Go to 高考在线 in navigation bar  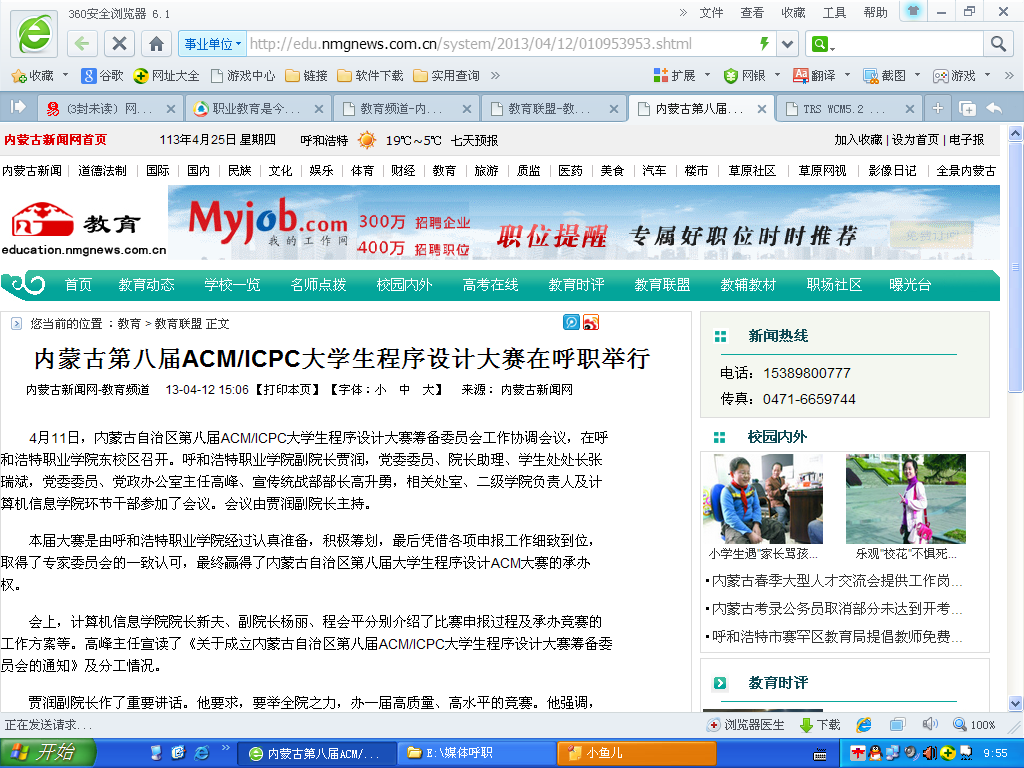490,285
